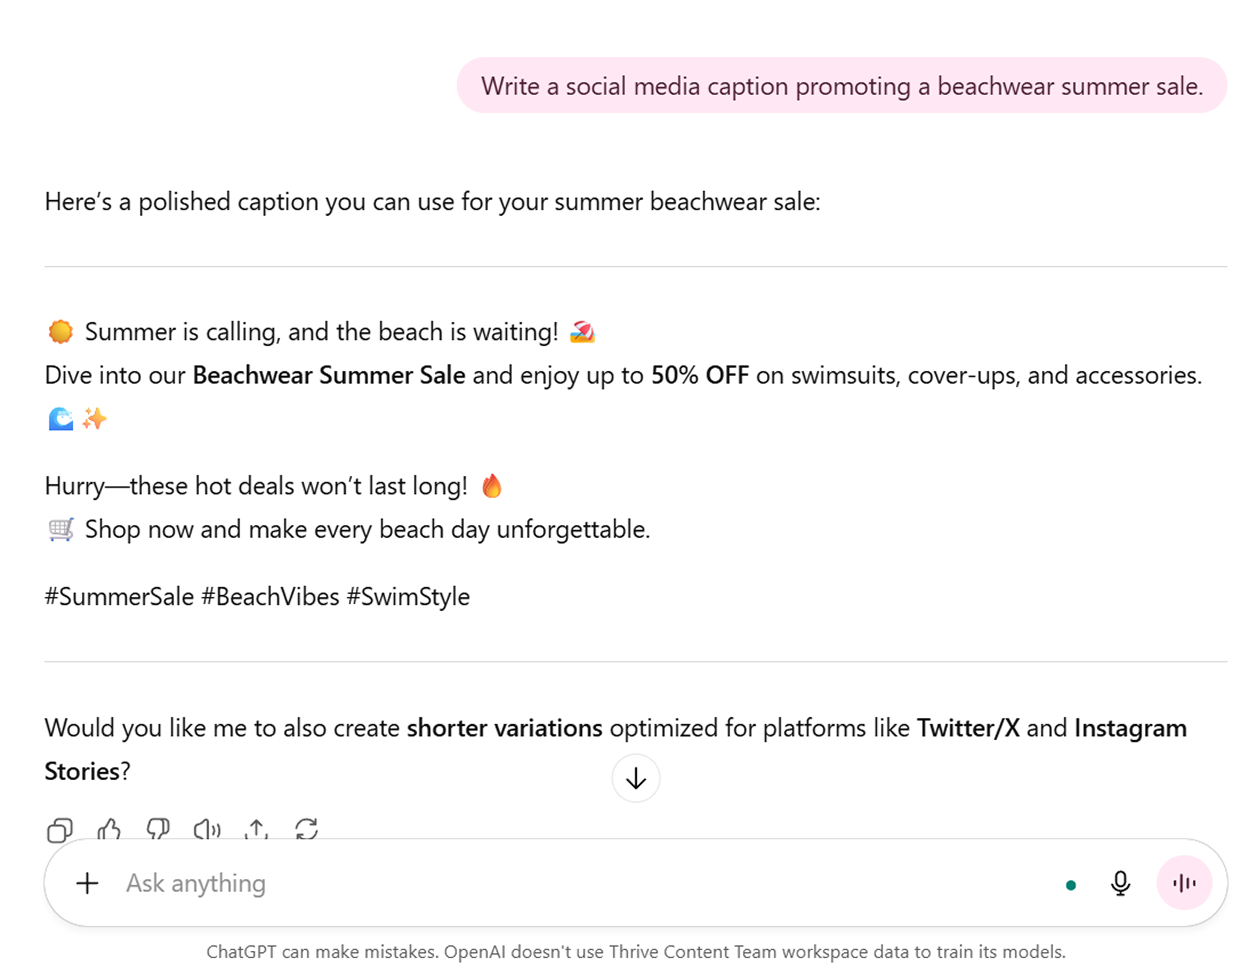
Task: Mark the response with thumbs down
Action: (x=158, y=829)
